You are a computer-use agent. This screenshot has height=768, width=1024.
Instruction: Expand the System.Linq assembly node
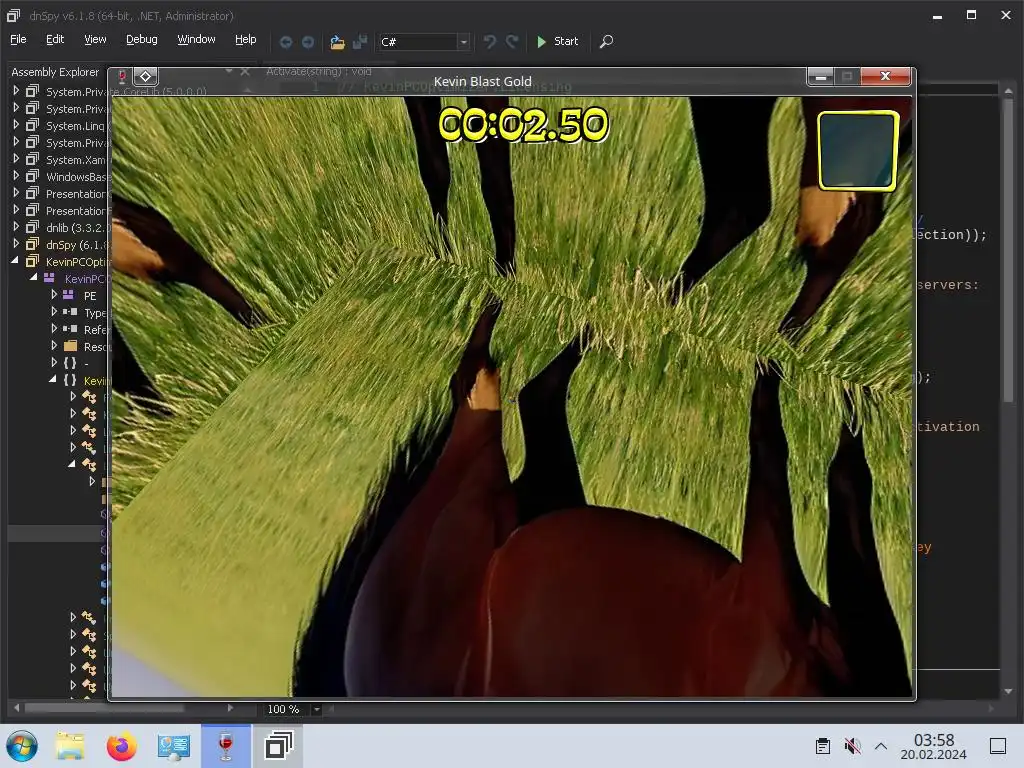16,125
